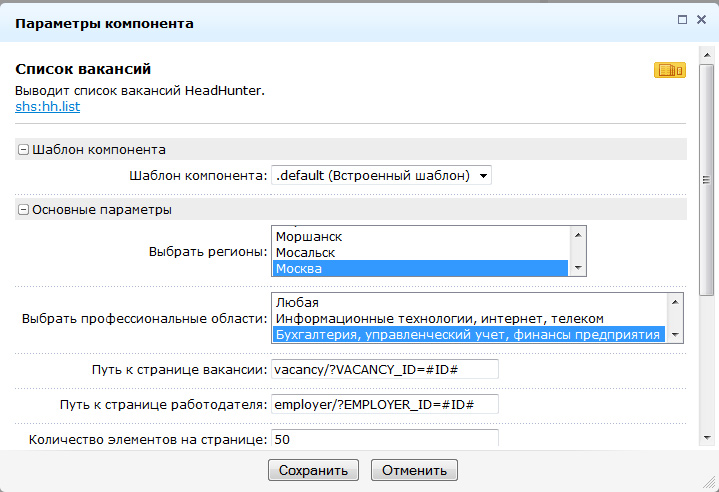Select Москва in the regions list
719x492 pixels.
tap(420, 268)
